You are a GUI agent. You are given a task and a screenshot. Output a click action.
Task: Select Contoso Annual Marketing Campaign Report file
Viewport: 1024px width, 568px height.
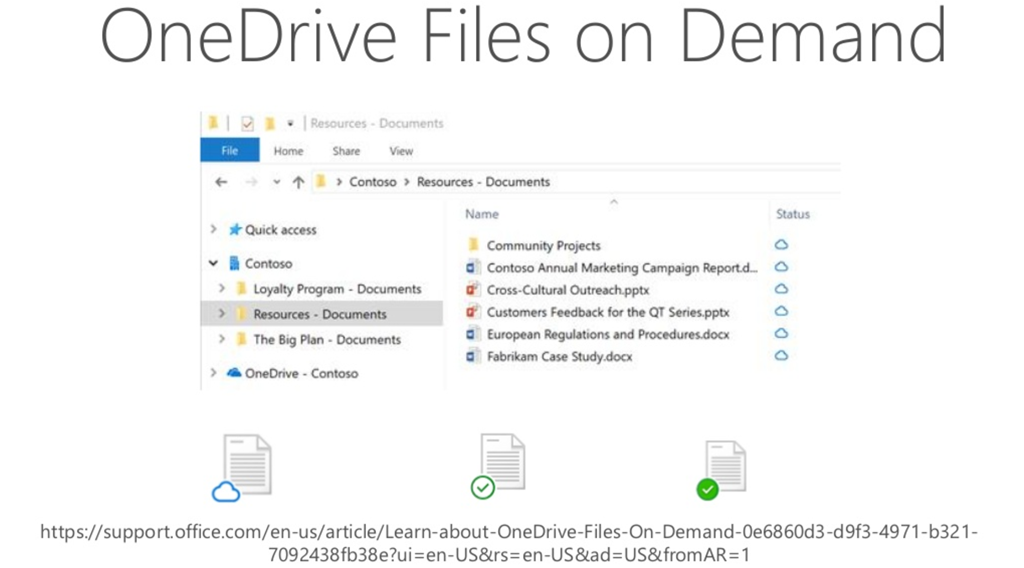pos(622,268)
